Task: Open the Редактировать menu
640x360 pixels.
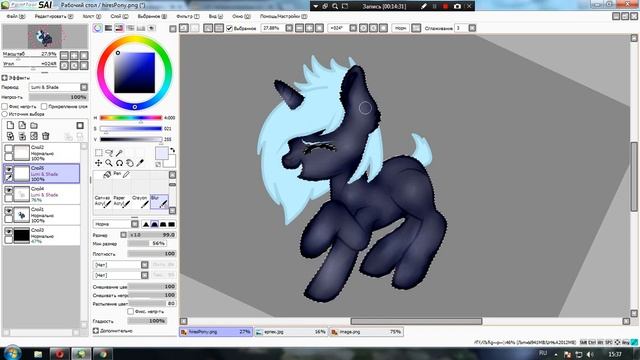Action: click(x=53, y=16)
